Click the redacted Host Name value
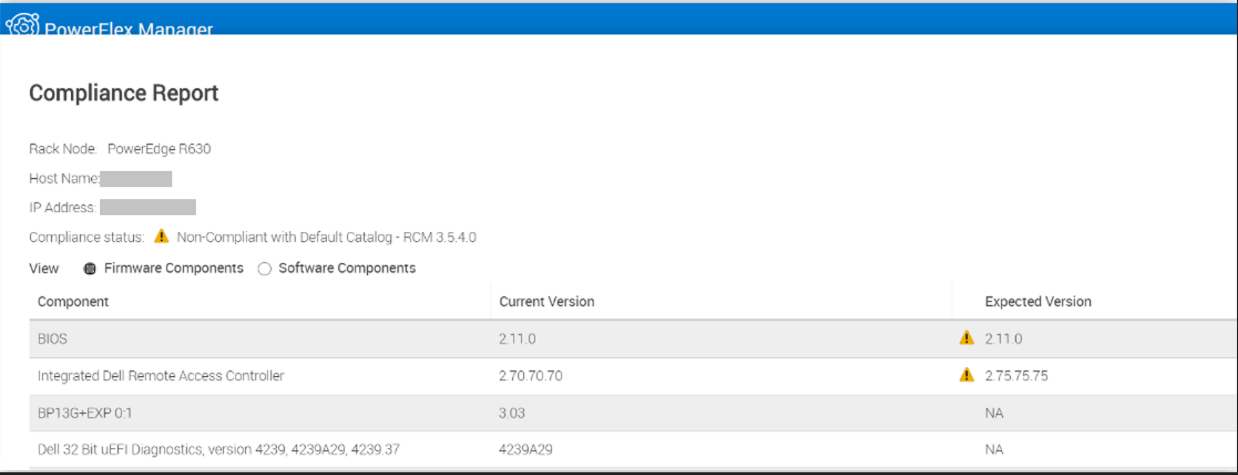The image size is (1238, 475). click(136, 179)
